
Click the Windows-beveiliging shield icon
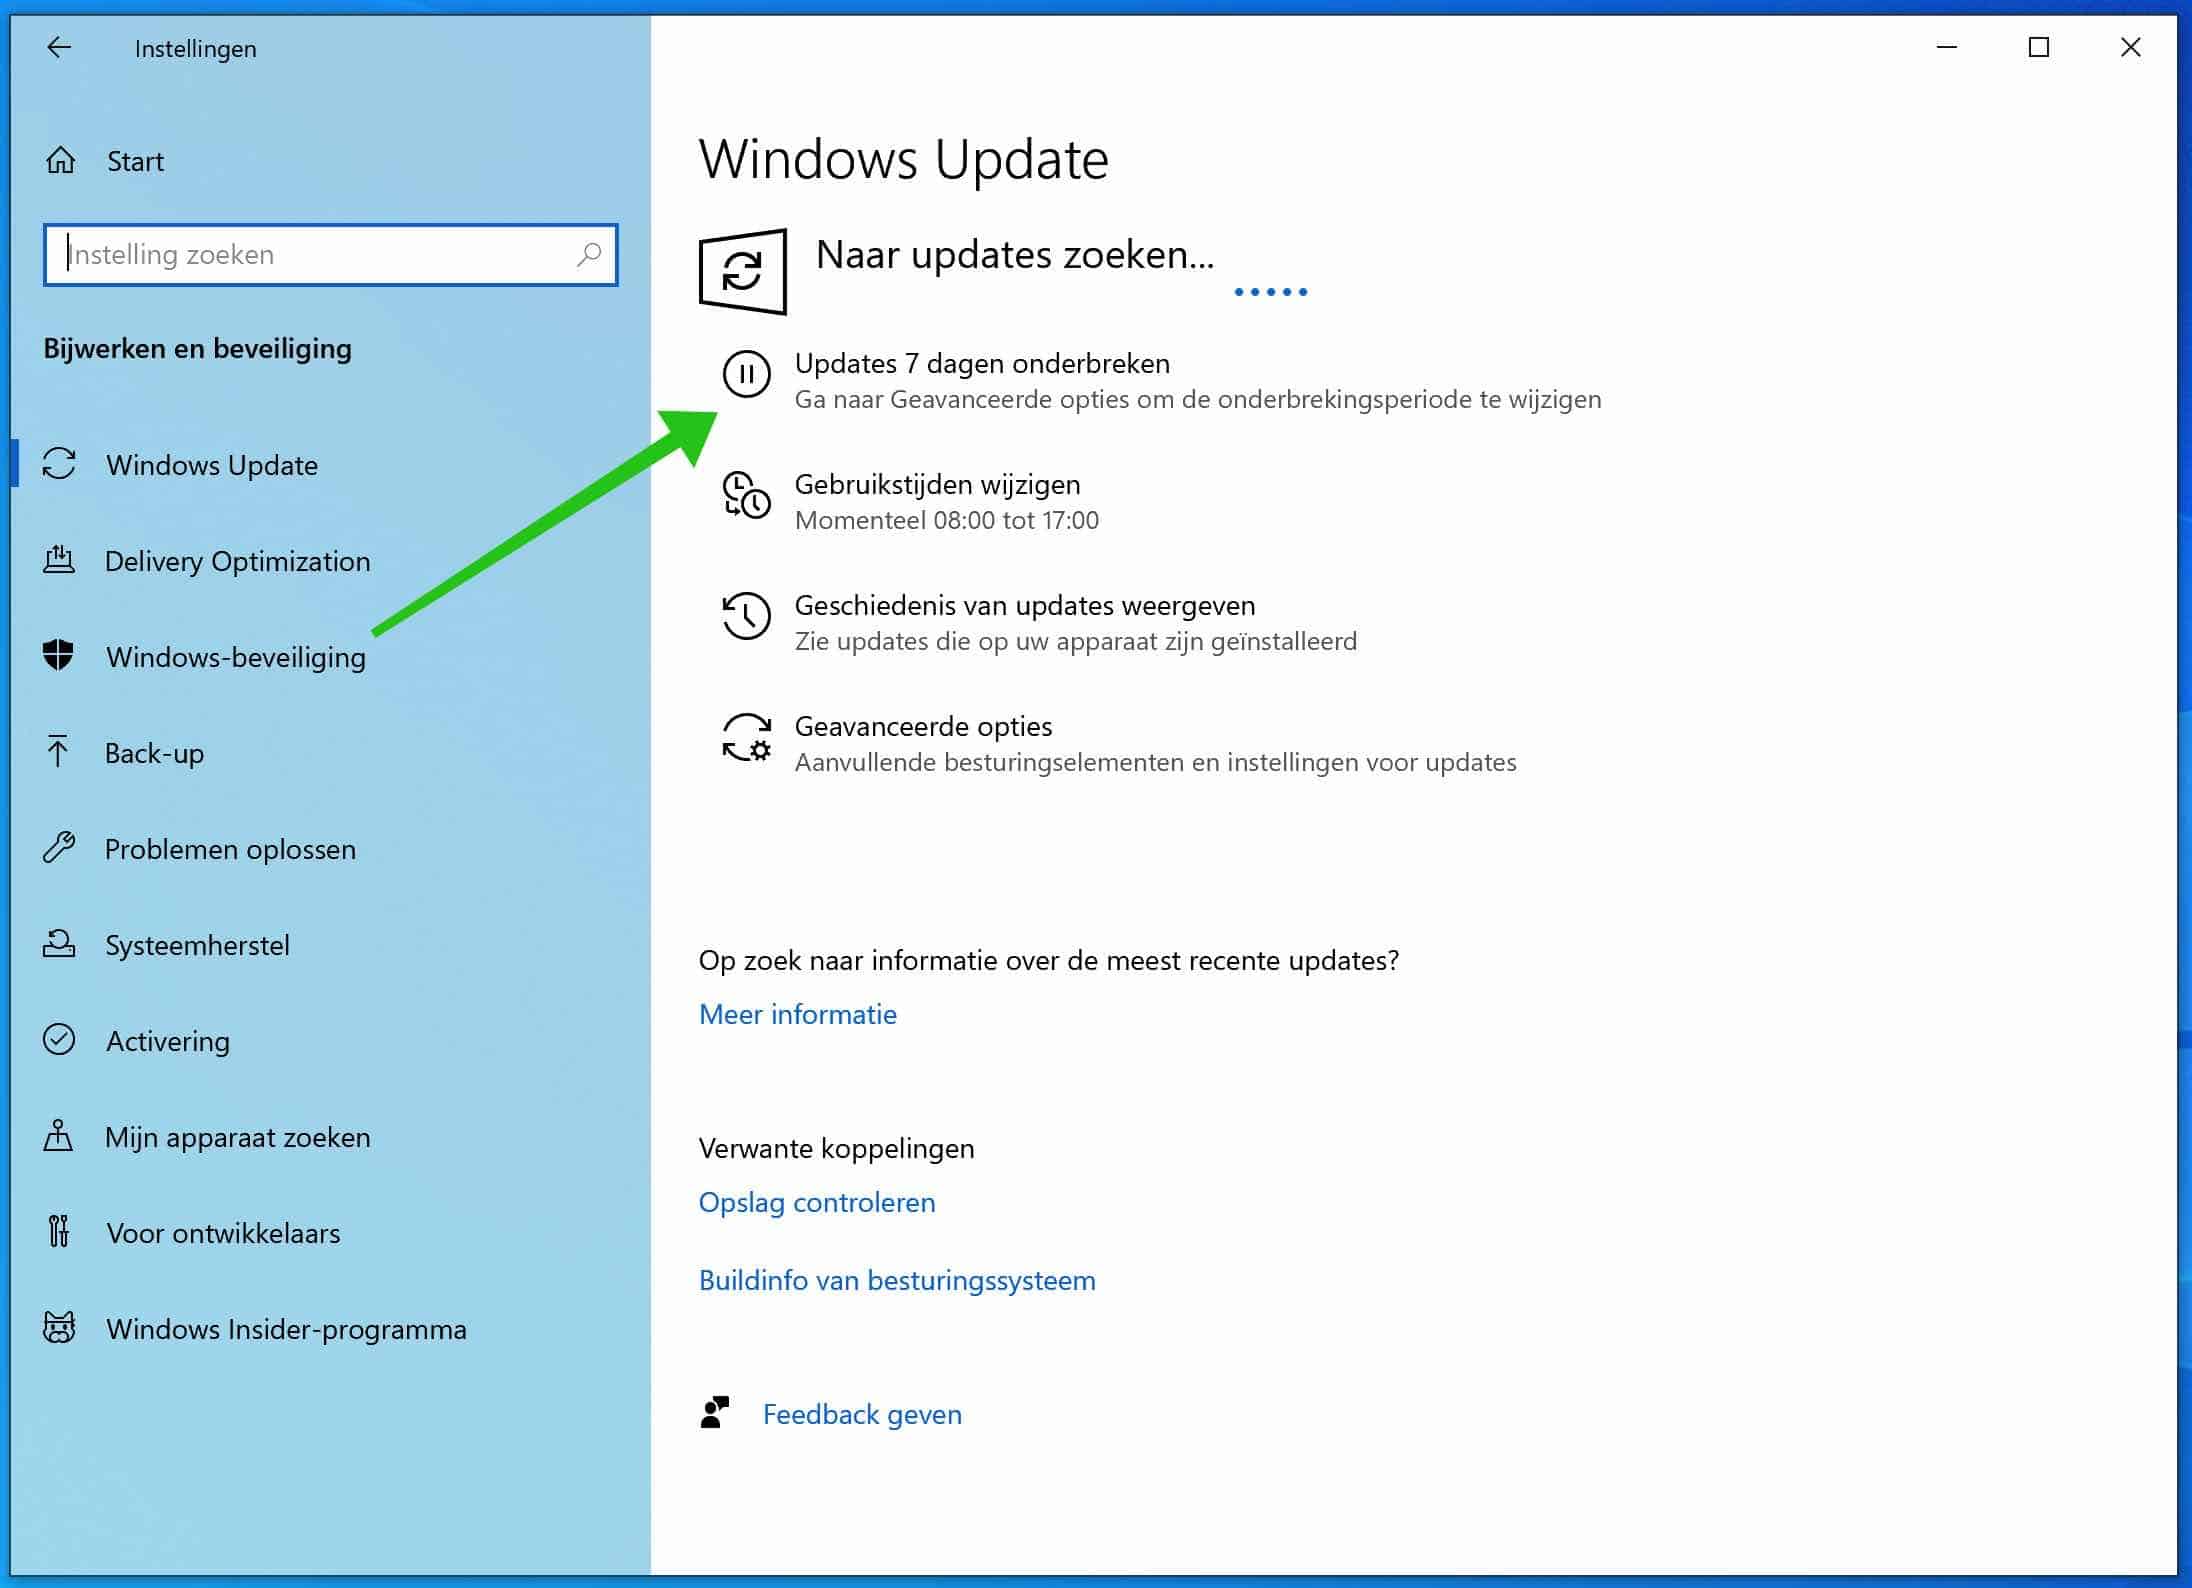(x=60, y=657)
